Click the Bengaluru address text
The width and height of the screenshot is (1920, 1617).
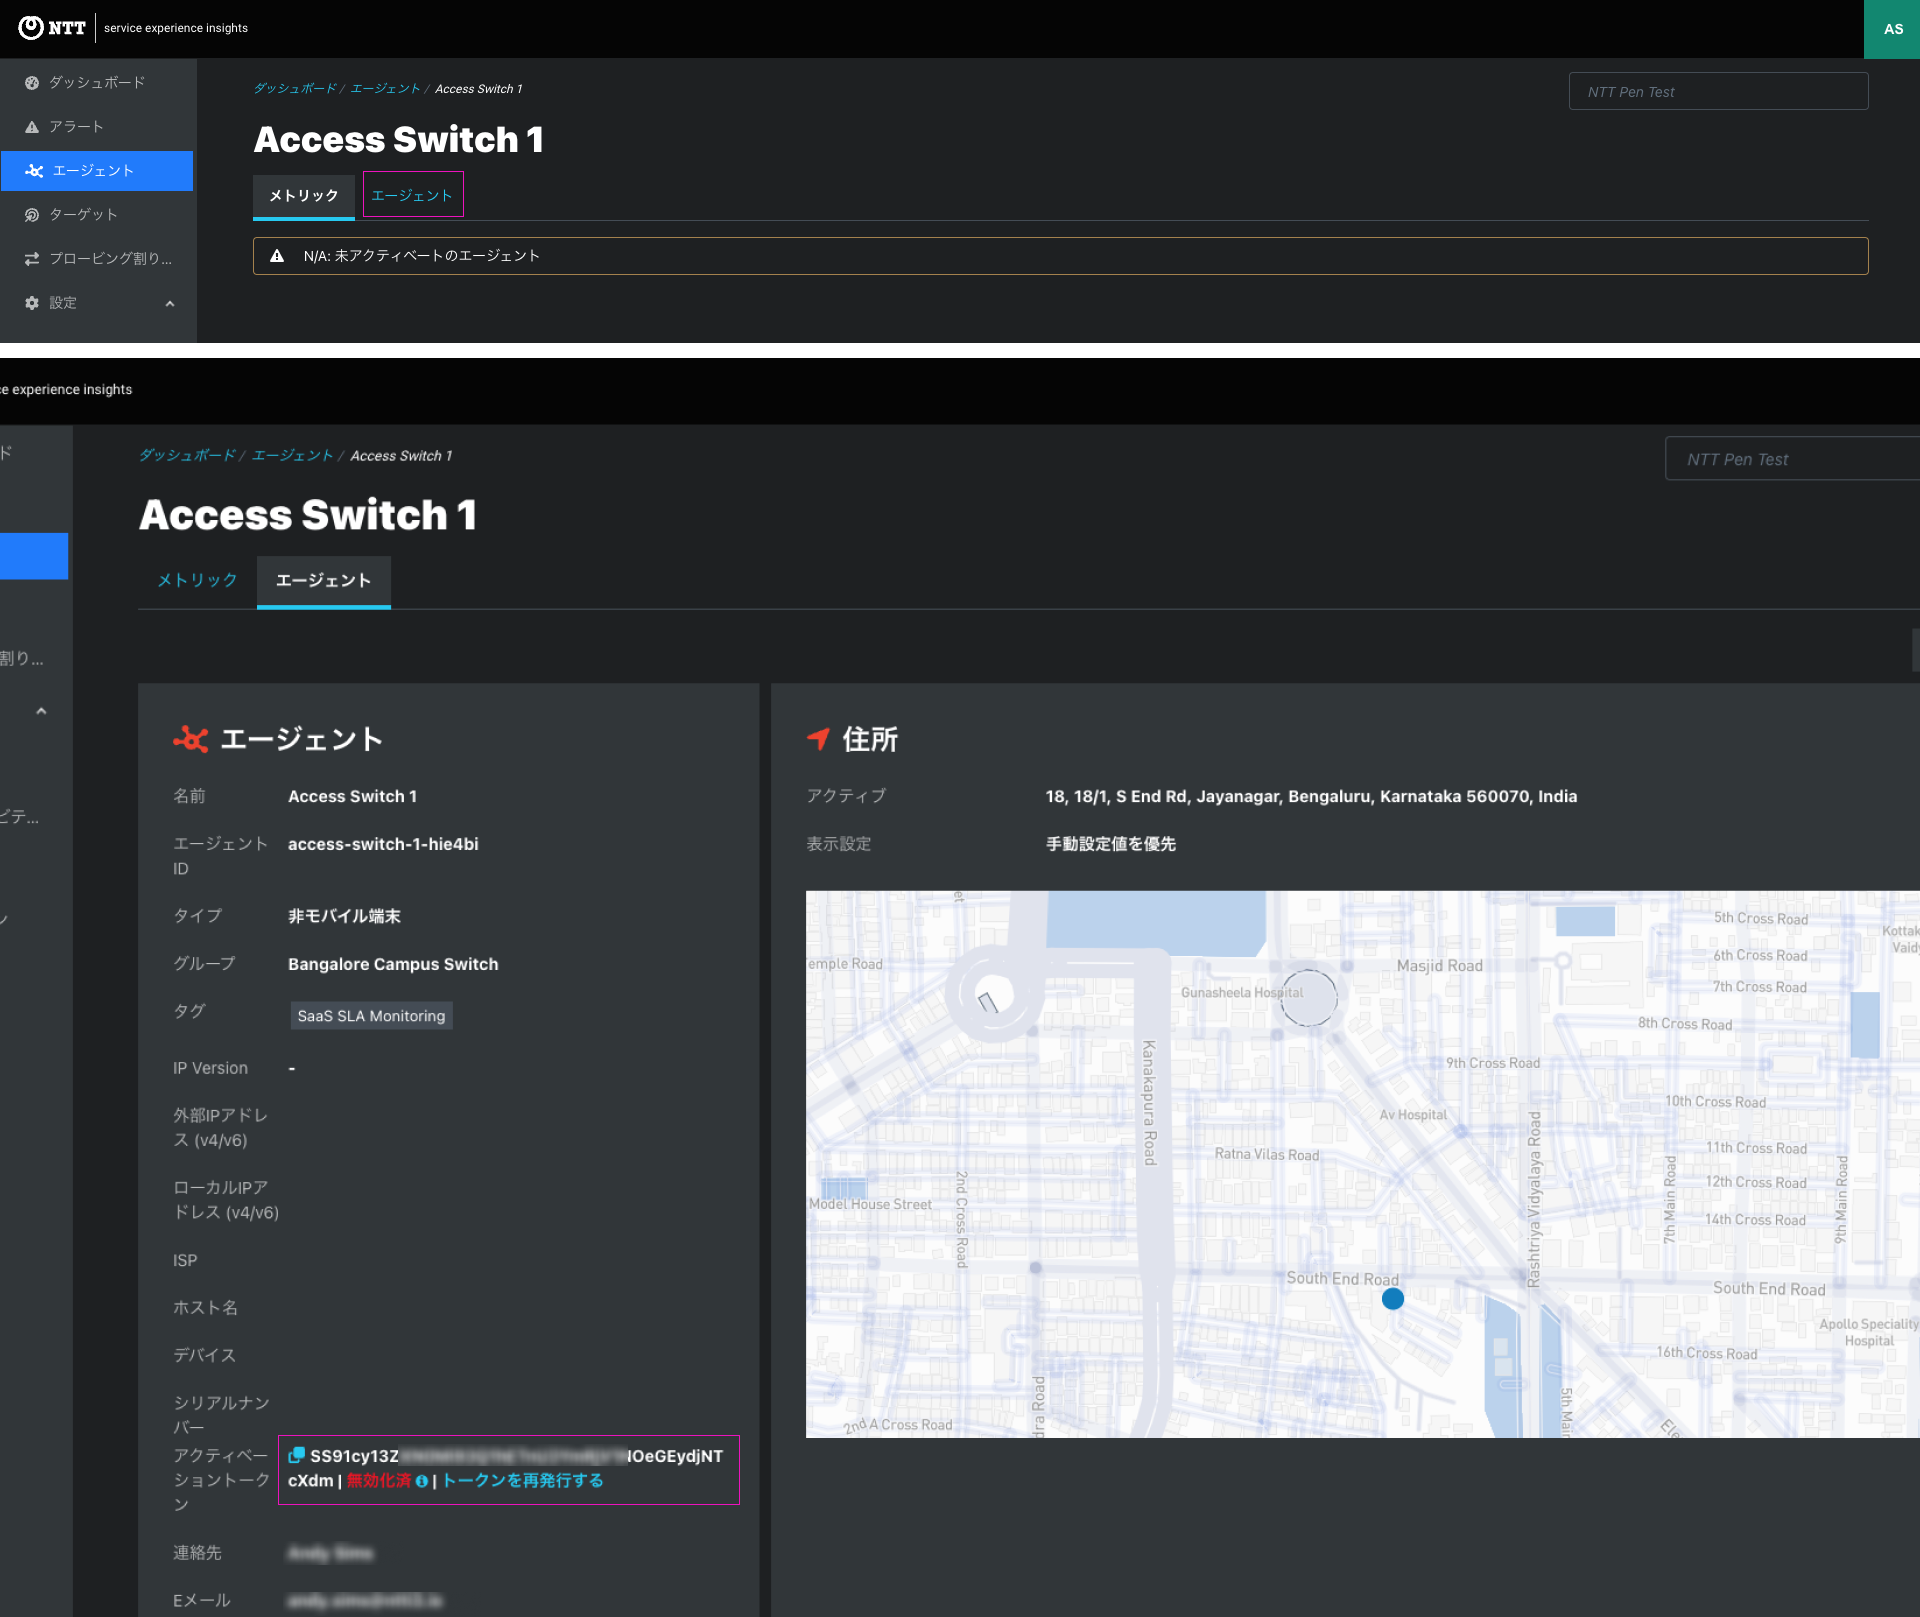click(x=1311, y=797)
